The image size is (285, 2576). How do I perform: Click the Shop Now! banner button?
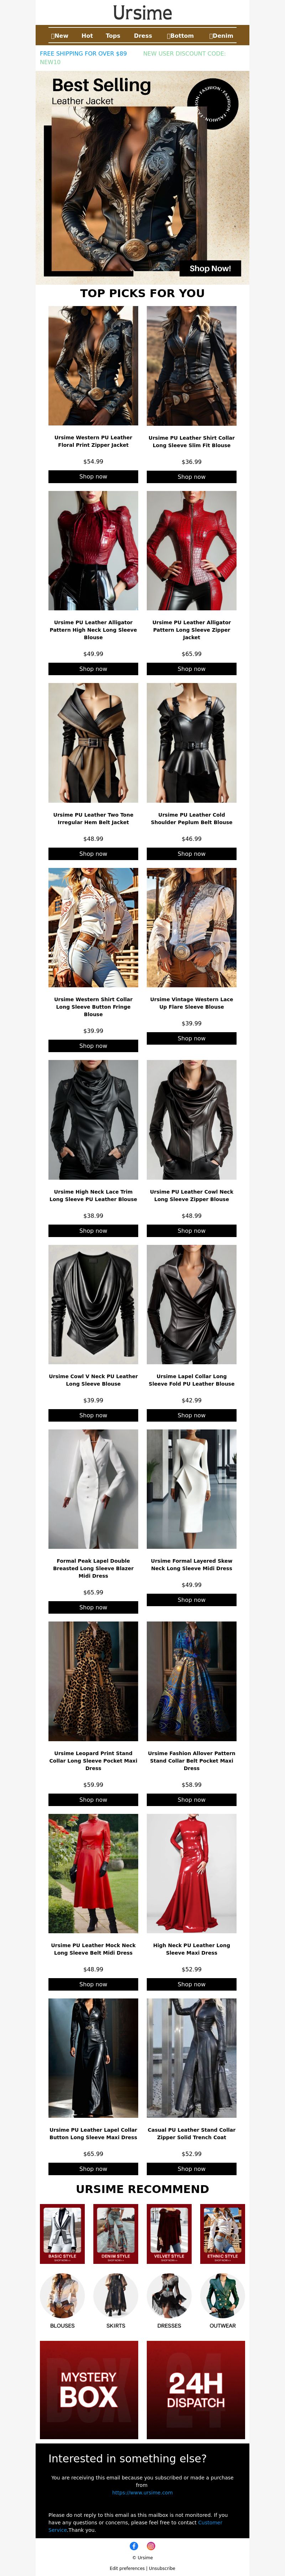[210, 268]
